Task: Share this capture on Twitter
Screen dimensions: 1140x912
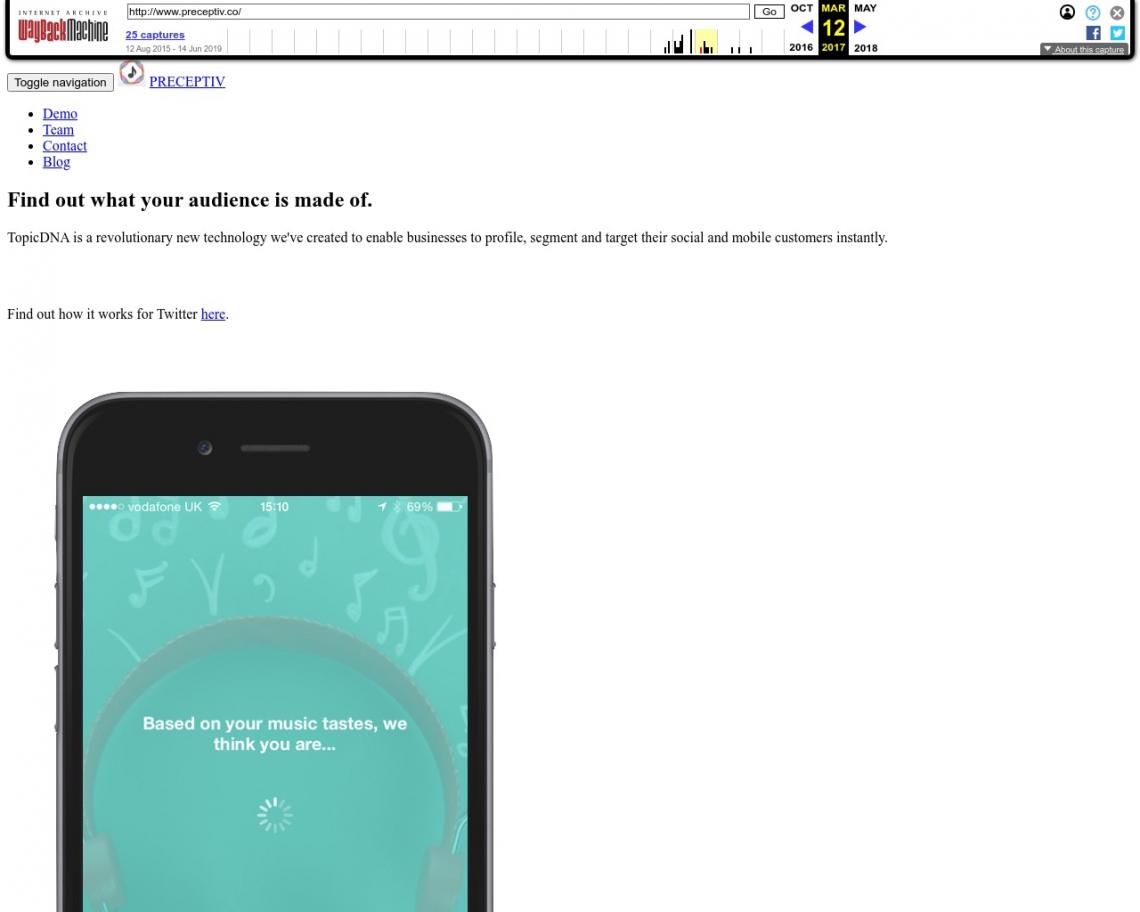Action: coord(1117,33)
